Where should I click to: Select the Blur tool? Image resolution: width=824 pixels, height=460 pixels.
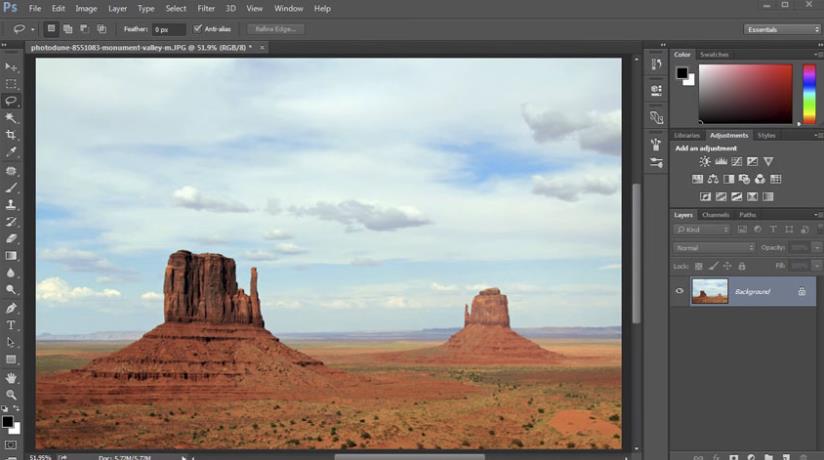11,273
